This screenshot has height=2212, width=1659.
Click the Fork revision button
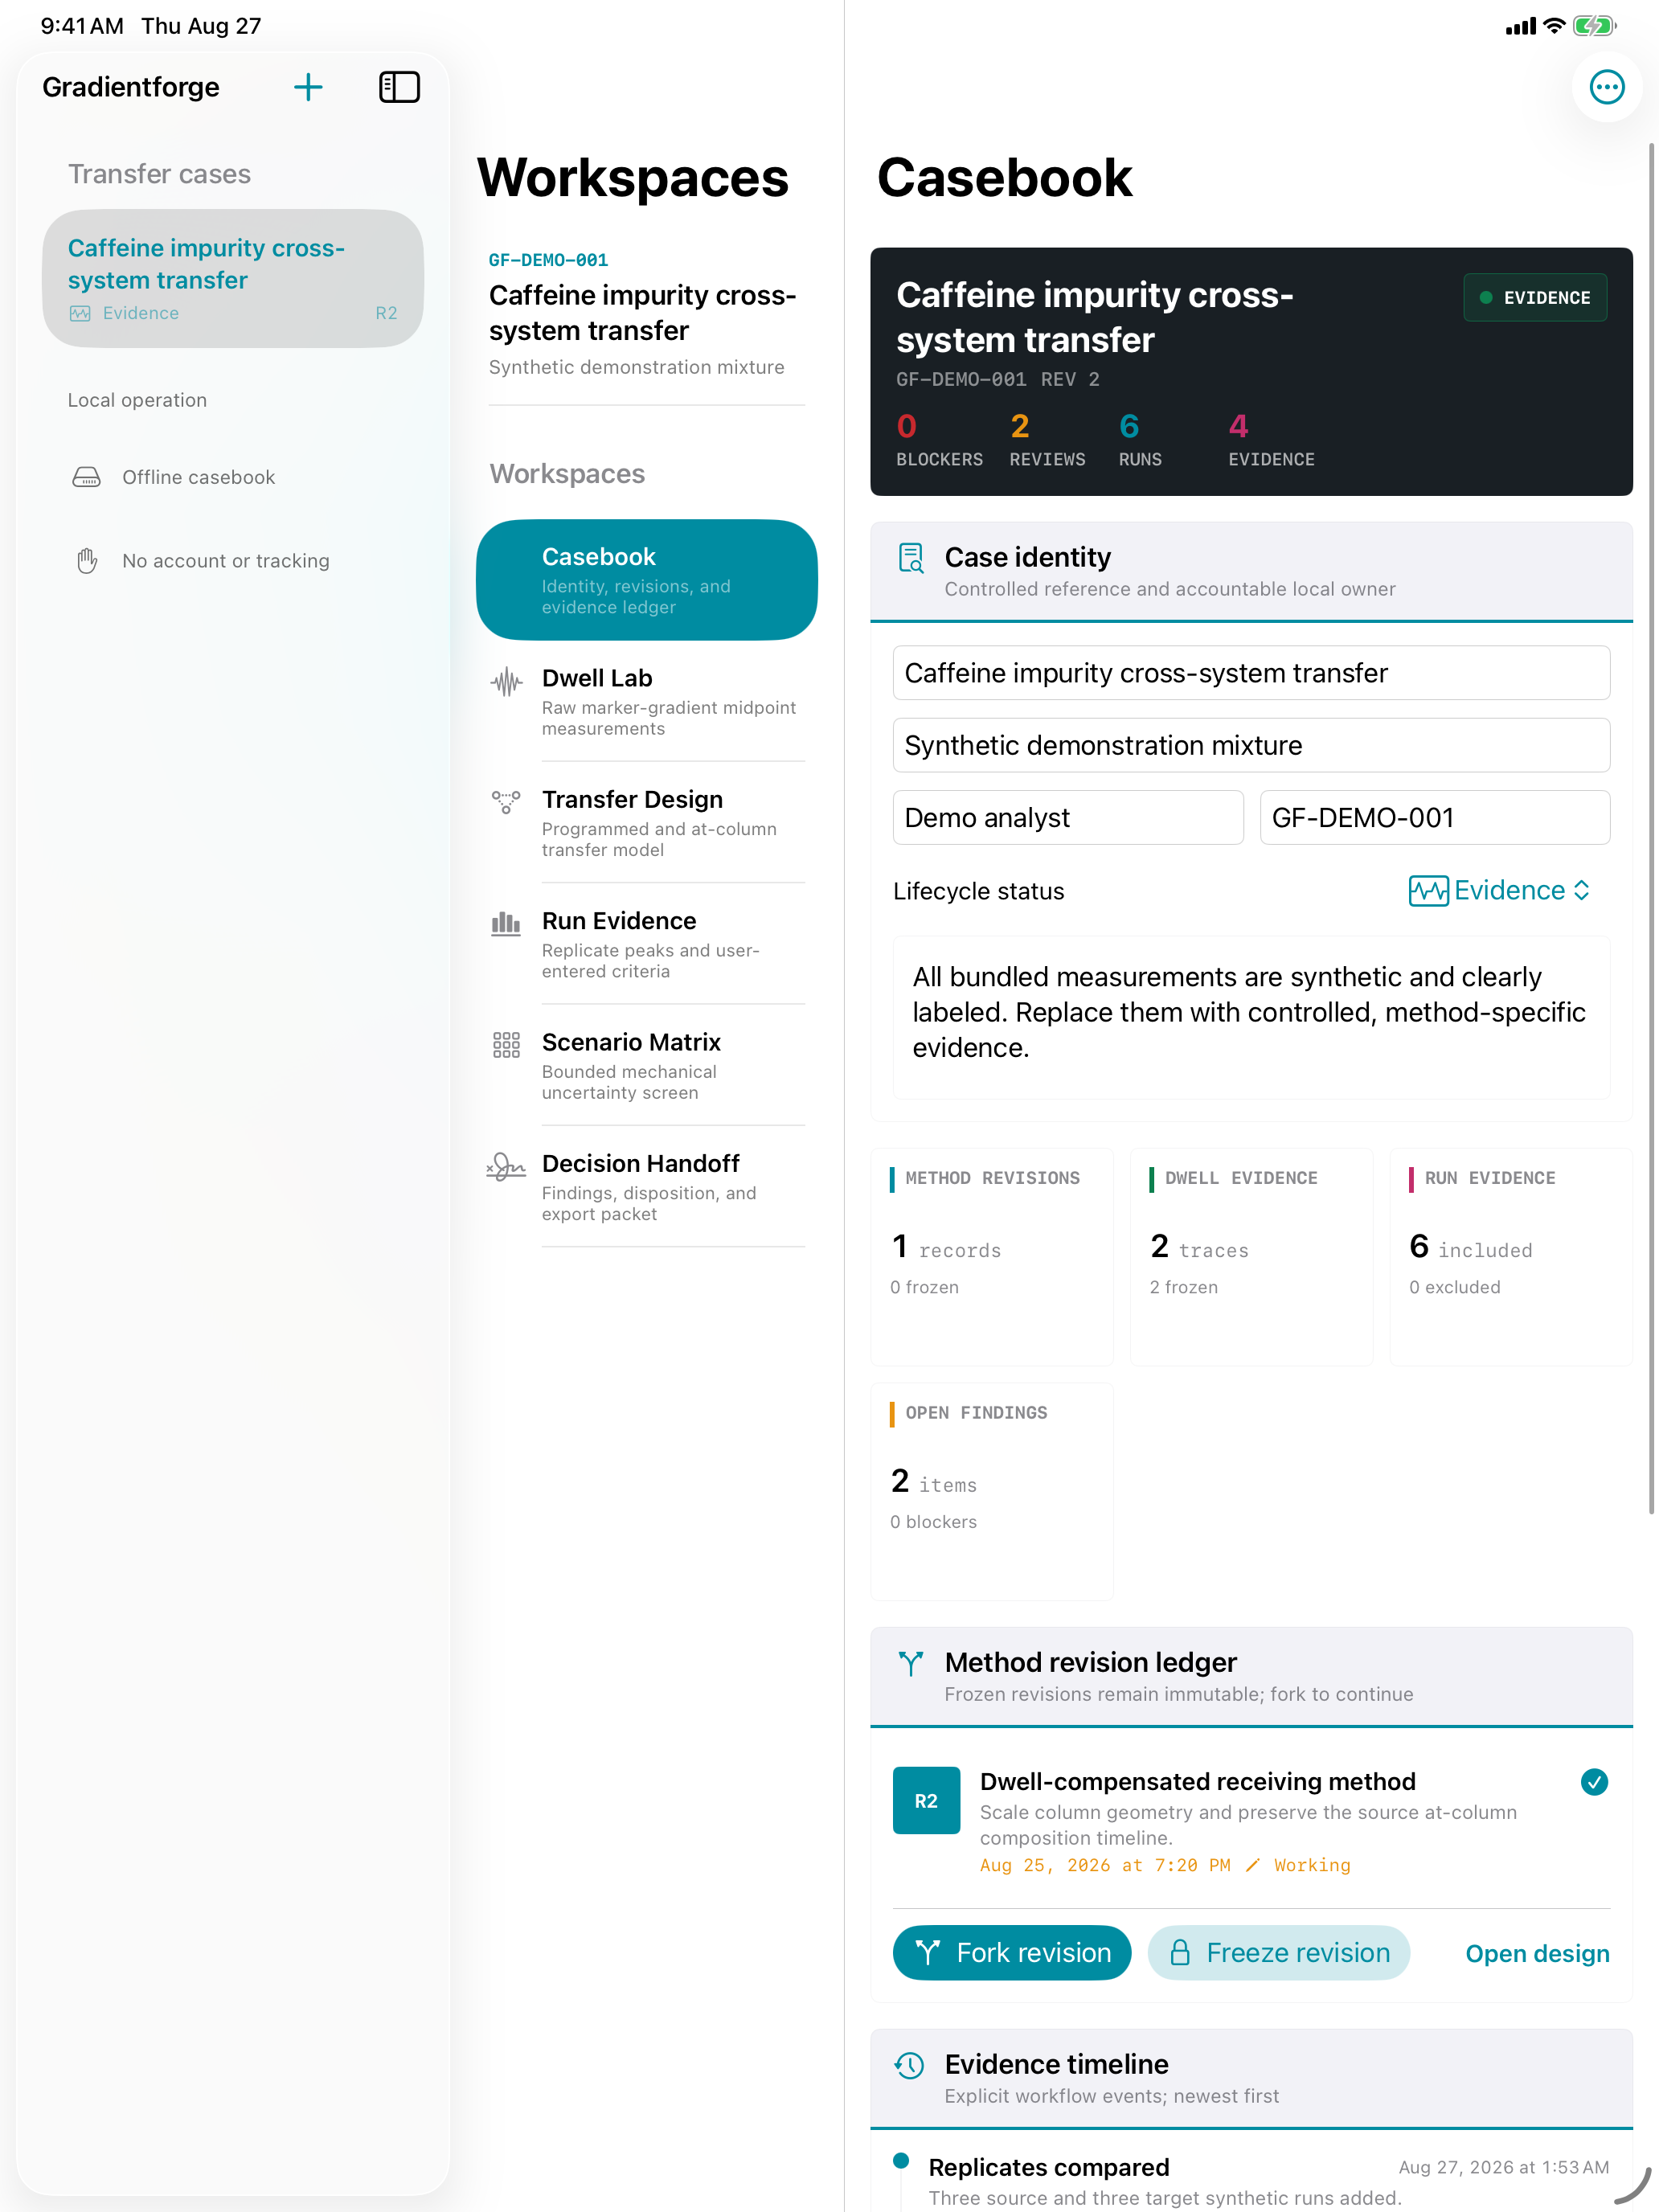tap(1012, 1952)
